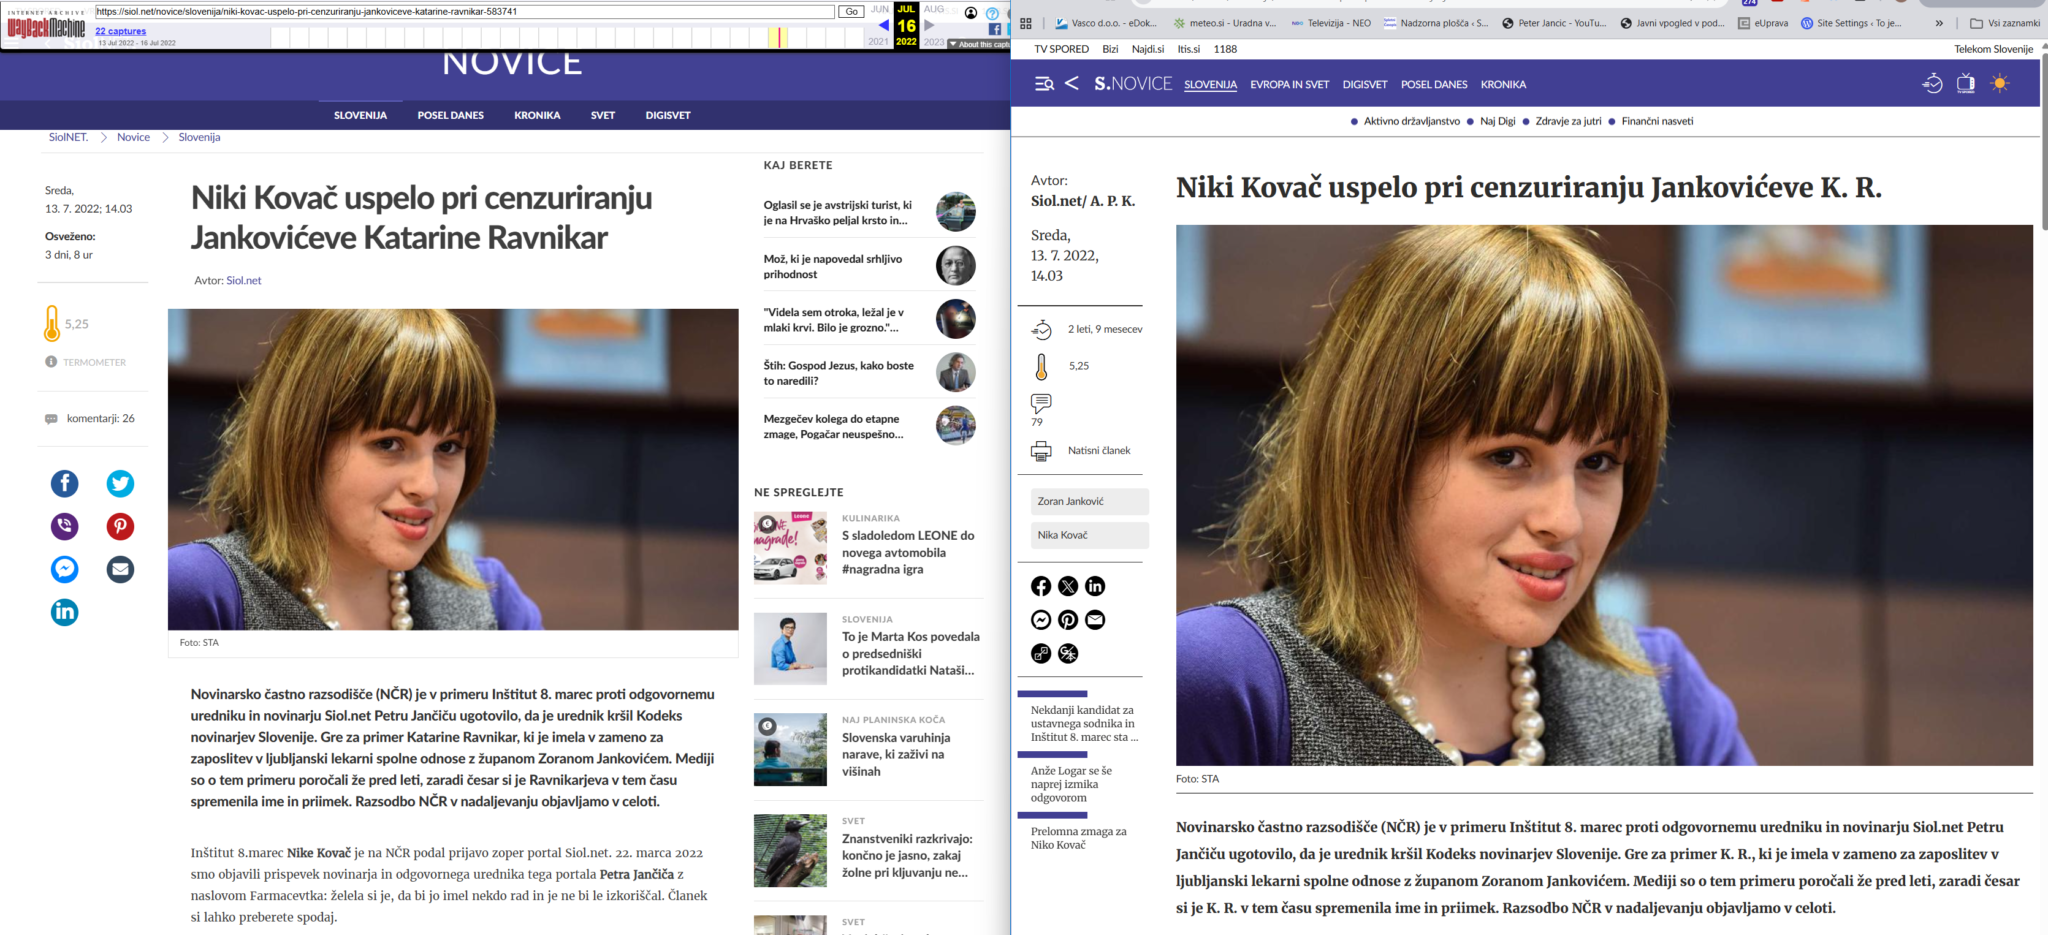Click the print article printer icon
Image resolution: width=2048 pixels, height=935 pixels.
pyautogui.click(x=1041, y=451)
